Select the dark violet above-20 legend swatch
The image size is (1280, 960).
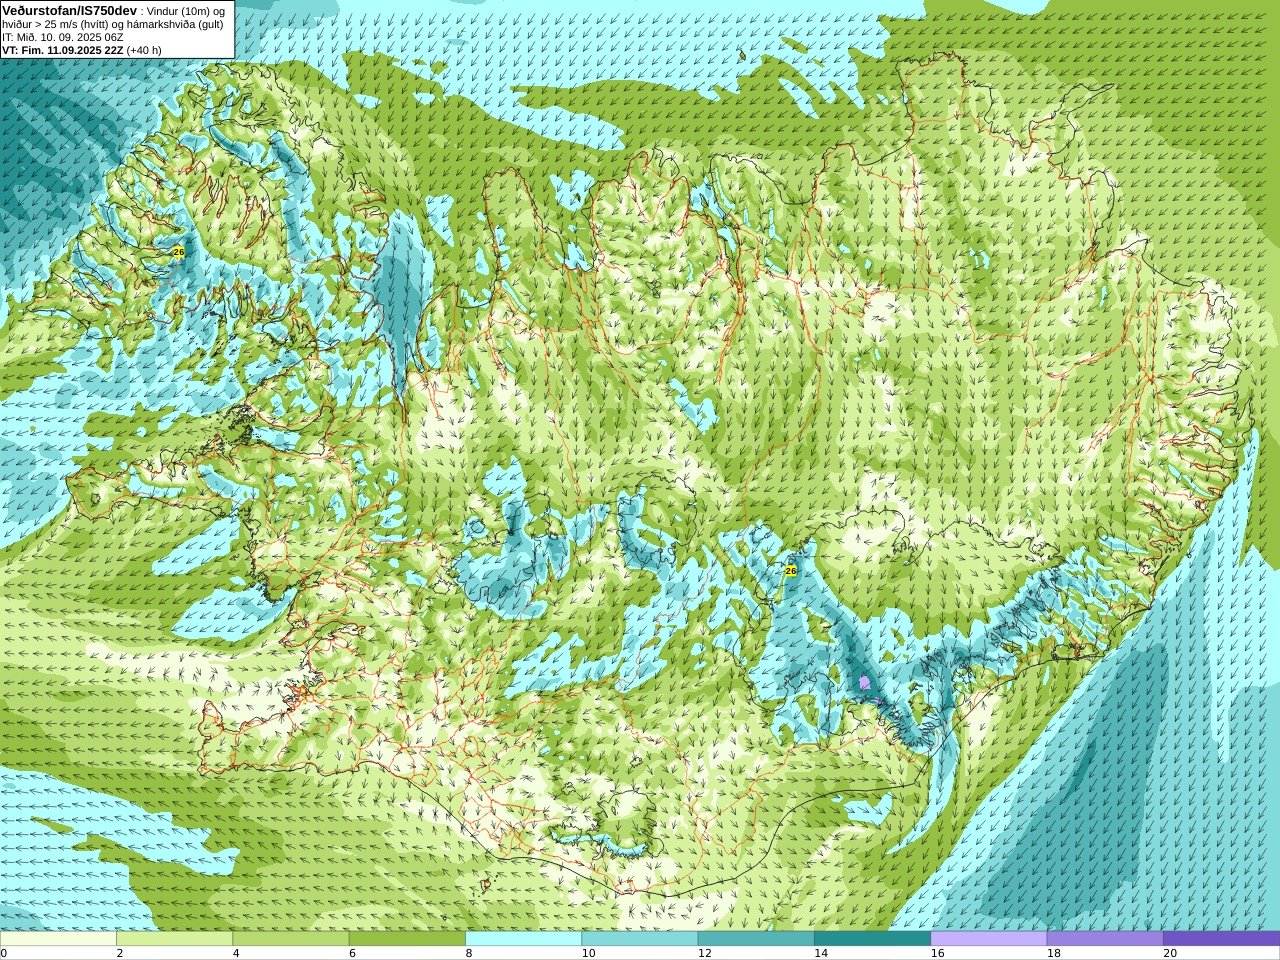[x=1221, y=939]
